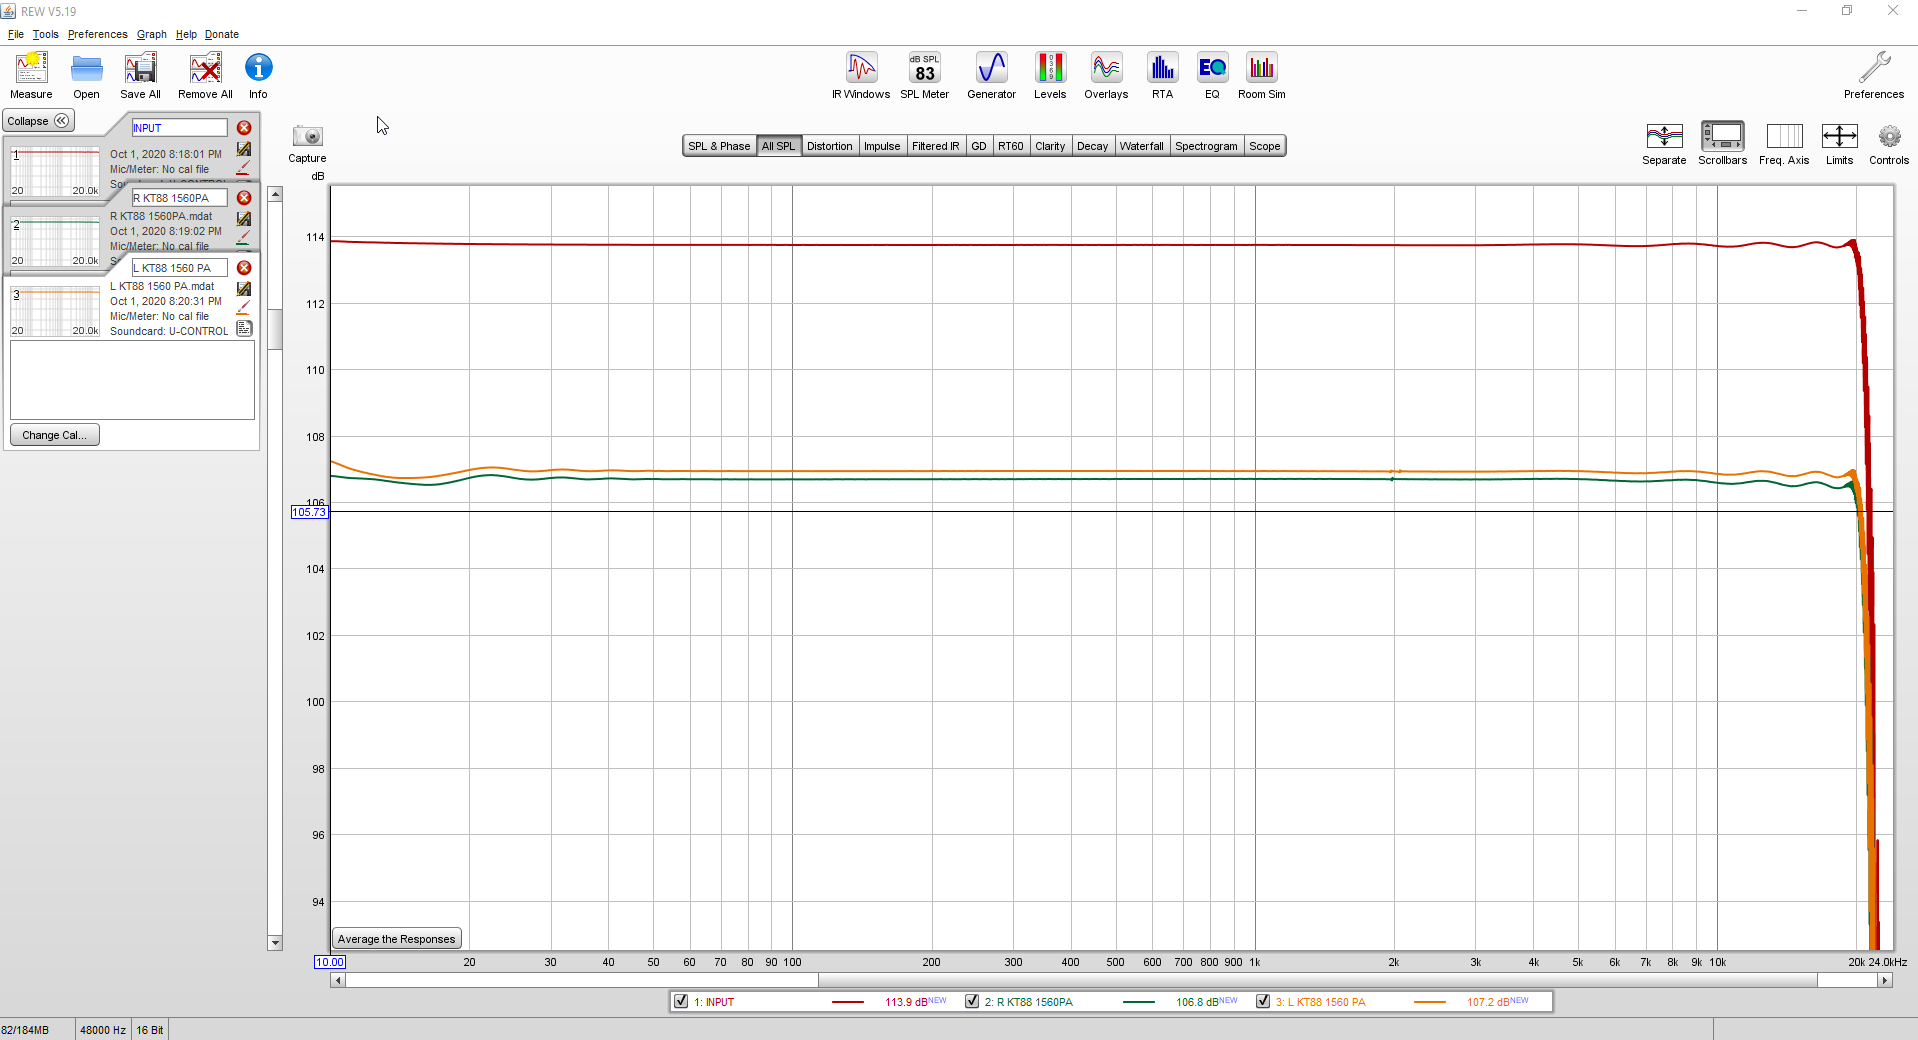Image resolution: width=1918 pixels, height=1040 pixels.
Task: Switch to Distortion tab
Action: coord(830,146)
